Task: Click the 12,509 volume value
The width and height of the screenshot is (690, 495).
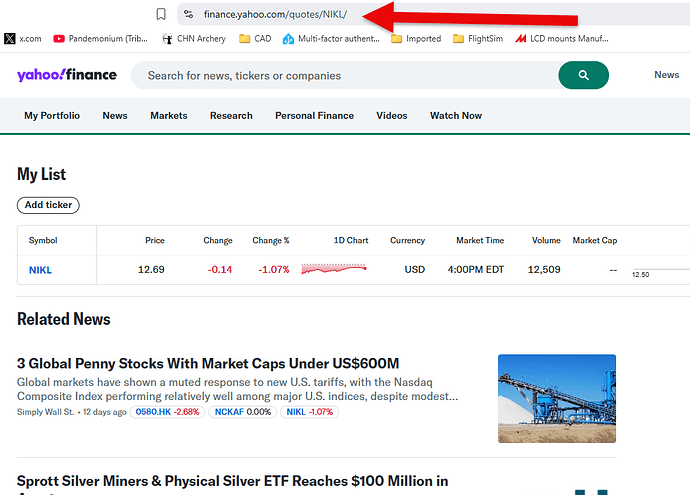Action: coord(544,269)
